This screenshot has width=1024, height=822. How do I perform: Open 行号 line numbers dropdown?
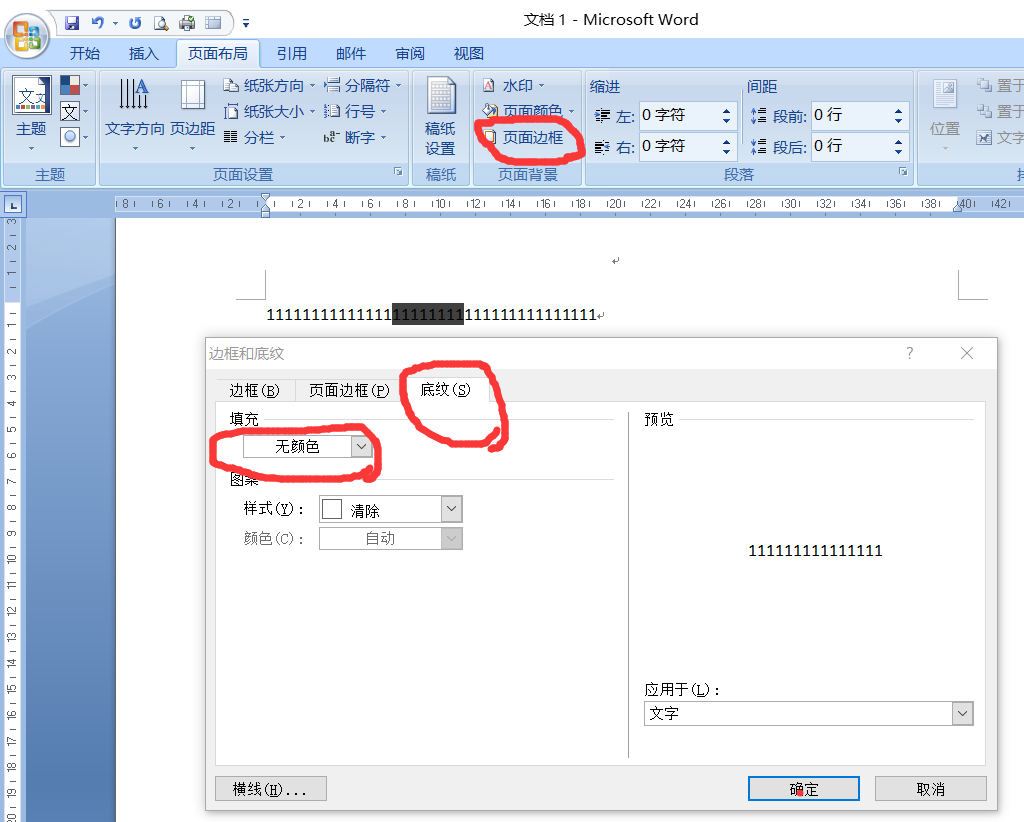355,112
